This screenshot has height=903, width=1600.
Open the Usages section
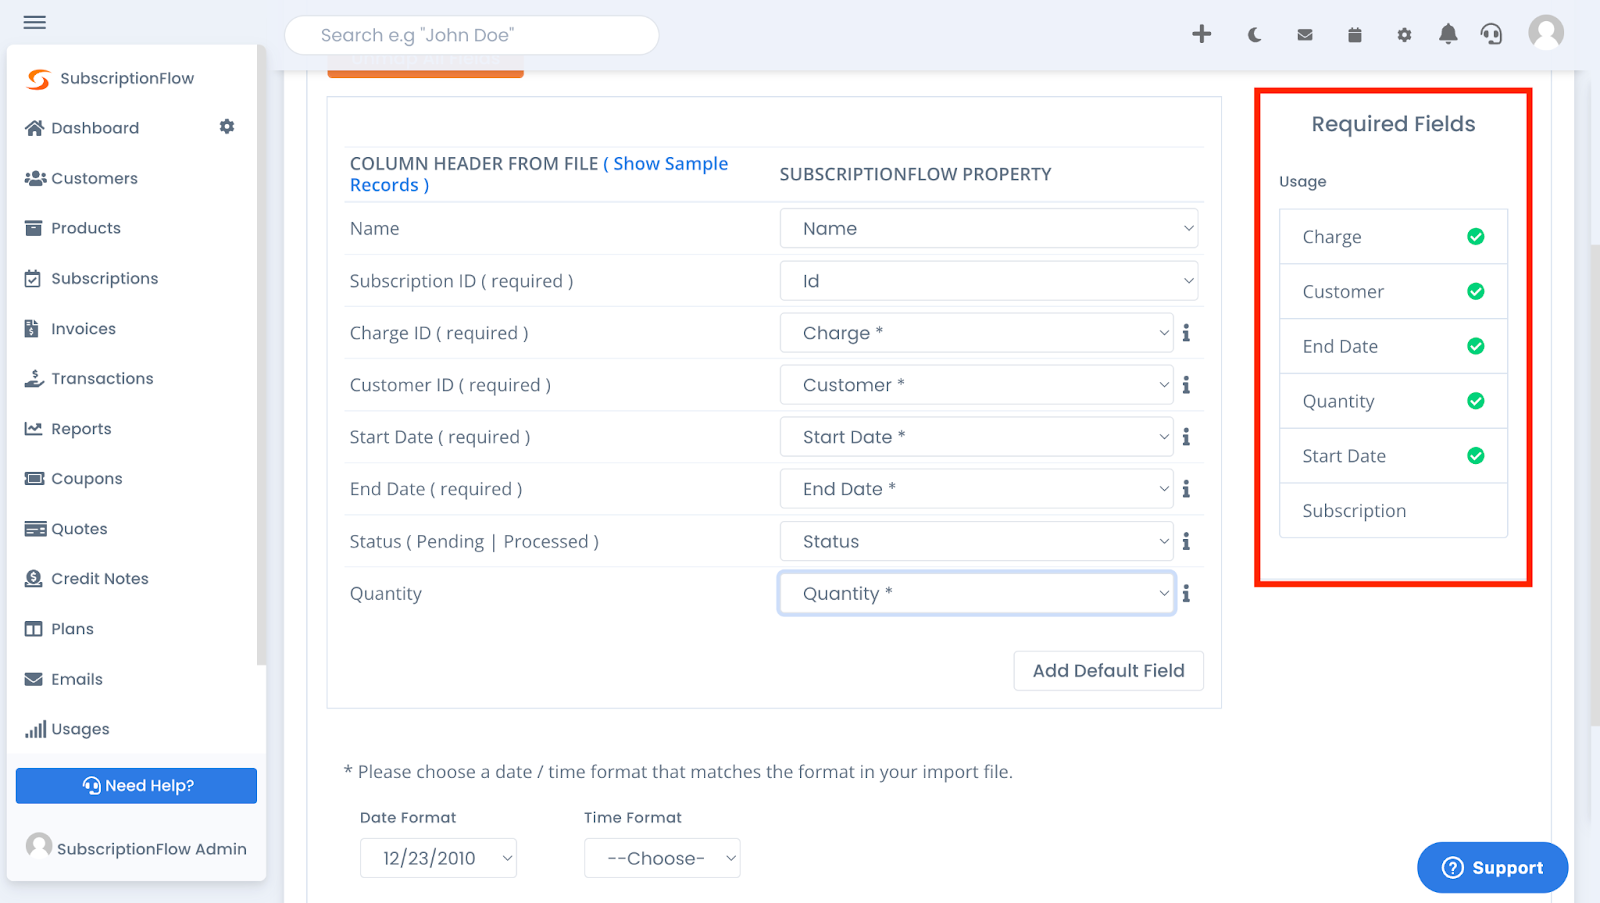point(78,728)
